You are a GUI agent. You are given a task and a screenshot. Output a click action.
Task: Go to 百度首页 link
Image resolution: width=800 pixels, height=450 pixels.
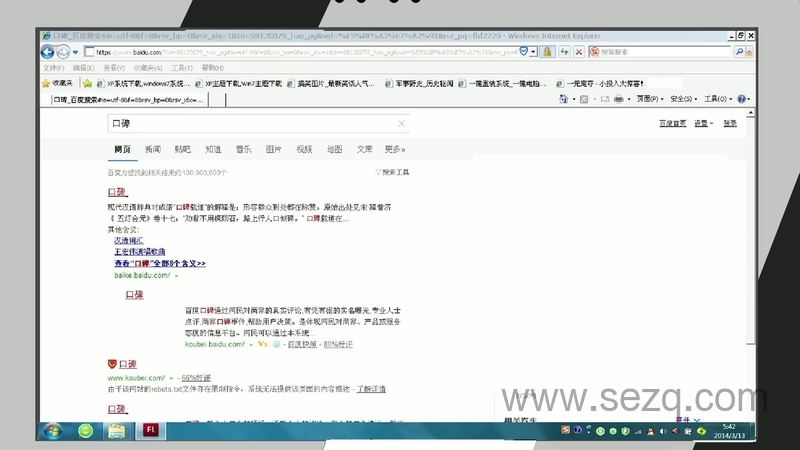pos(672,123)
